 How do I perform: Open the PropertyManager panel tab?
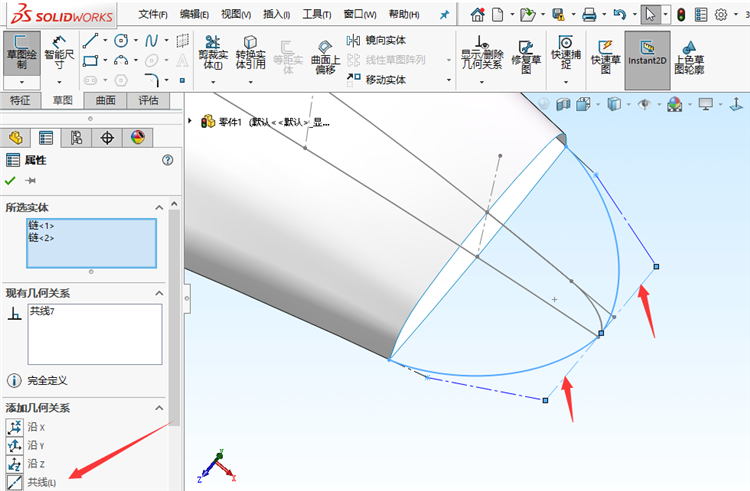point(46,138)
